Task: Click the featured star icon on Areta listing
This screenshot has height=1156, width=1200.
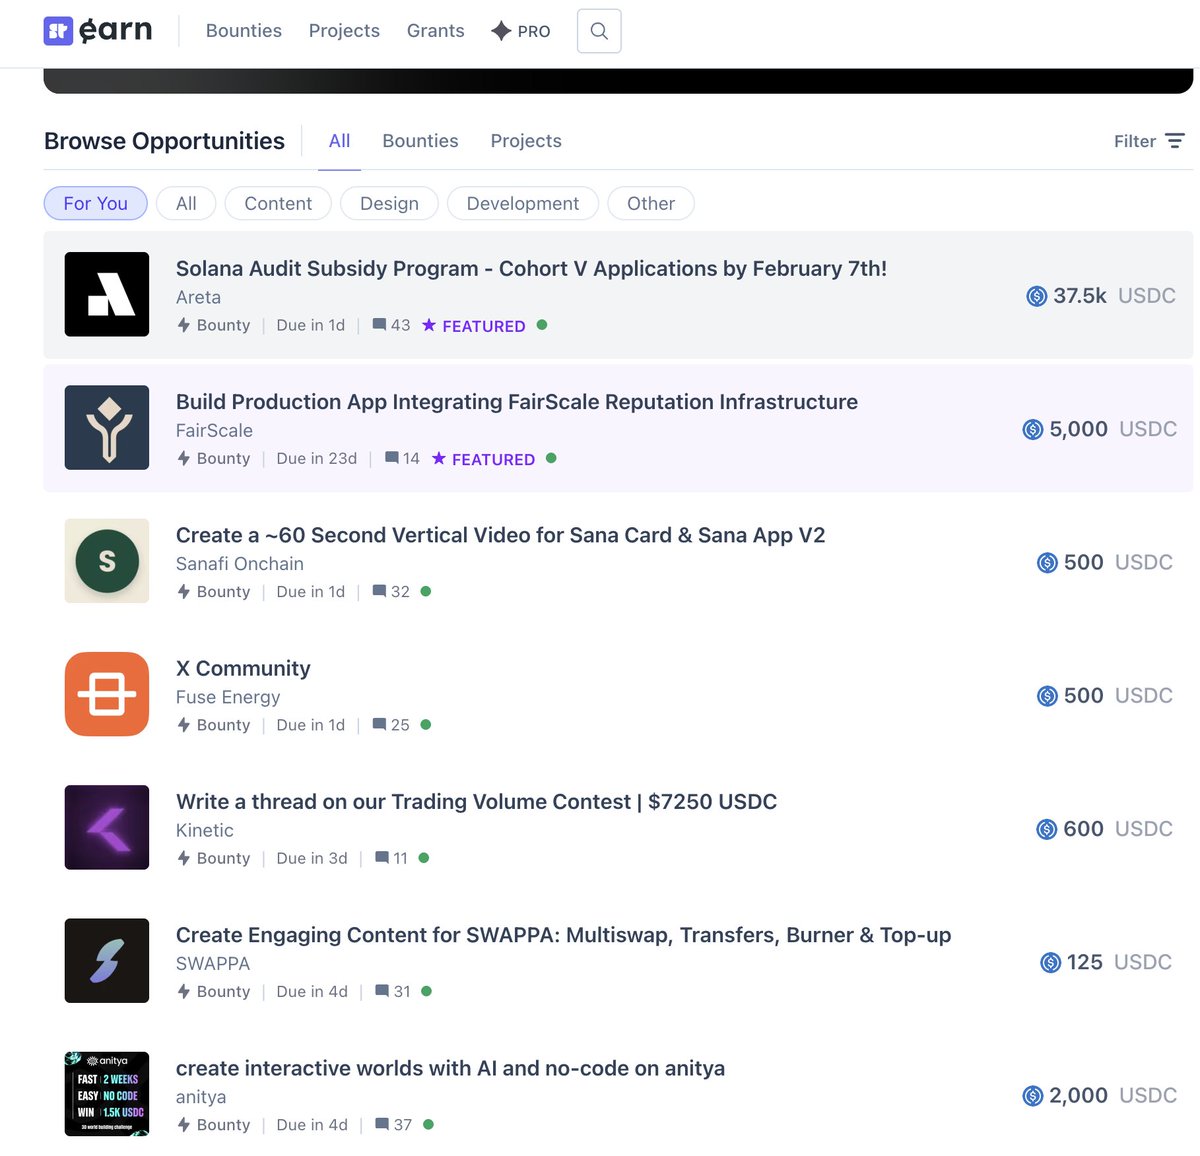Action: point(429,325)
